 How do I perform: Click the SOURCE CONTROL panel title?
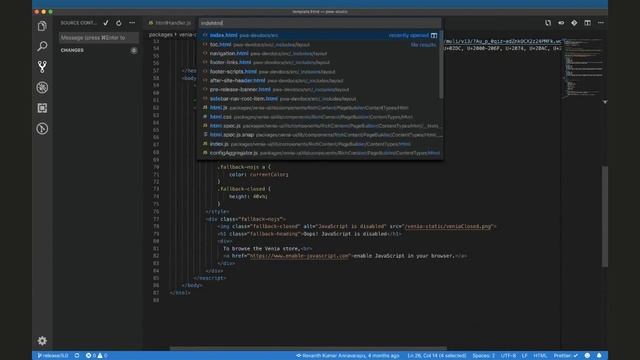(79, 23)
